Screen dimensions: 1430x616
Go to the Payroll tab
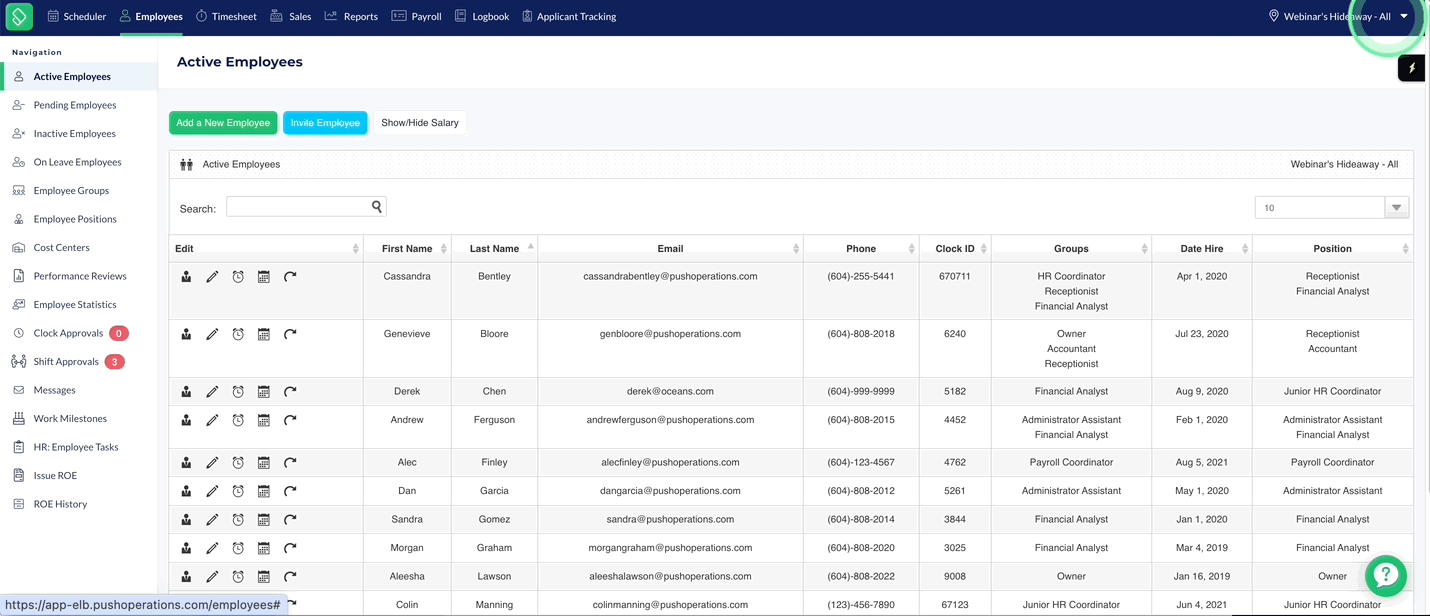pyautogui.click(x=416, y=16)
